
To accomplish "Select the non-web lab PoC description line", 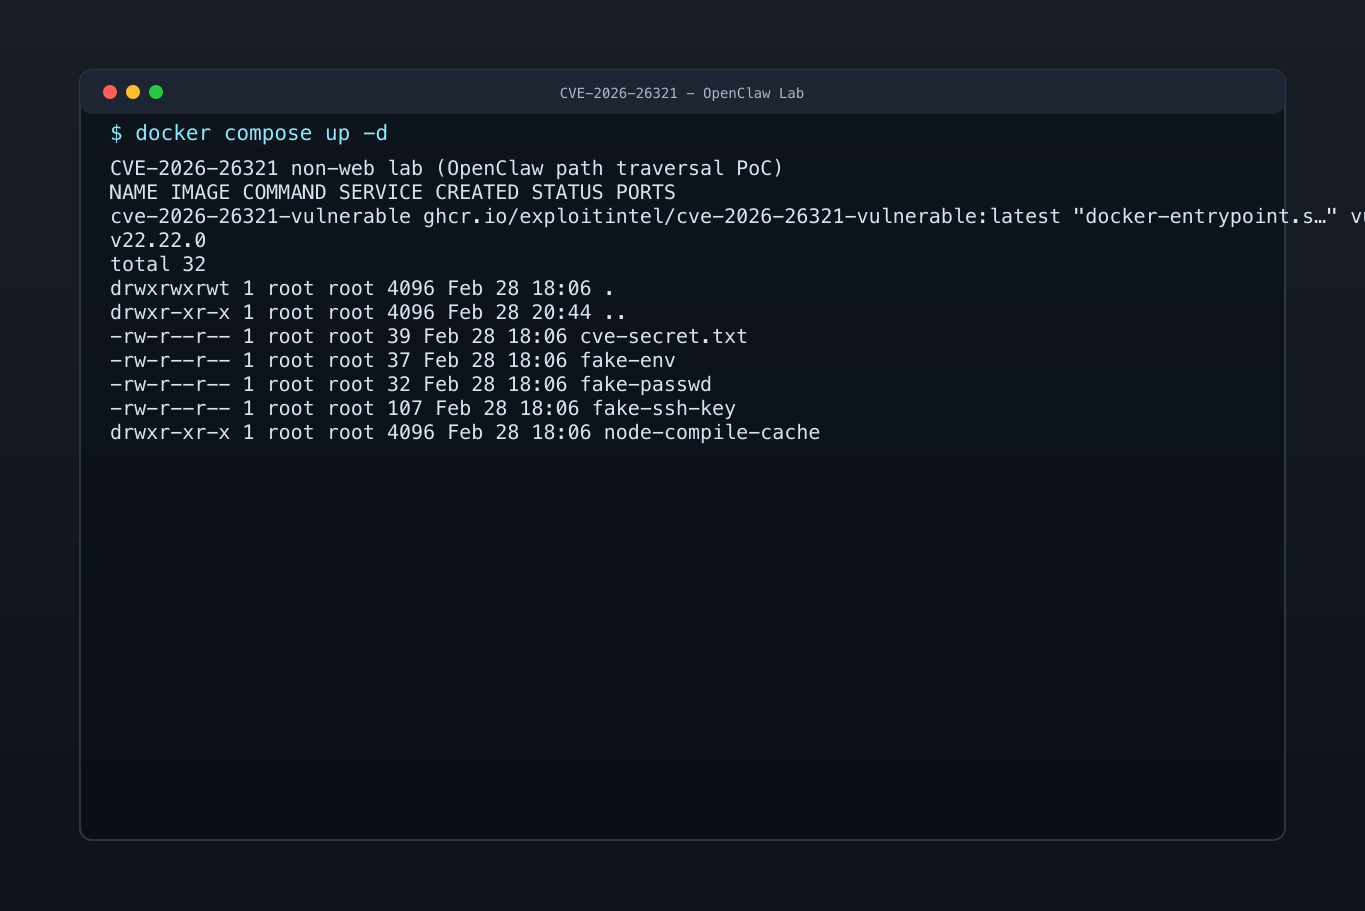I will tap(446, 168).
